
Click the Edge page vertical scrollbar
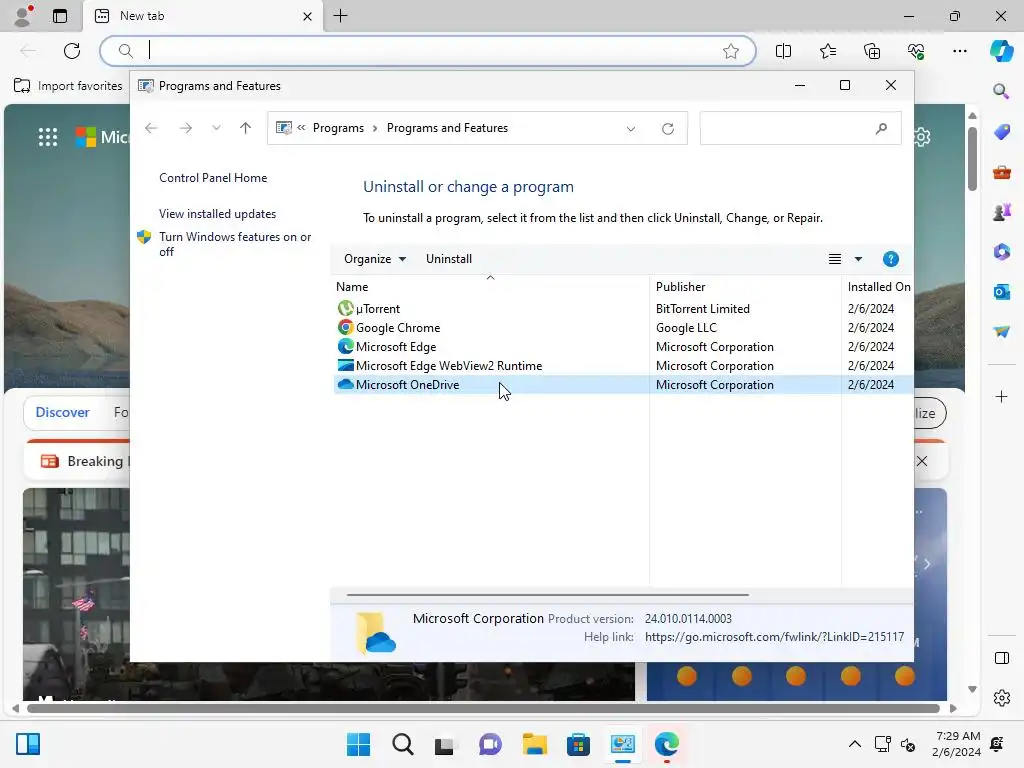pyautogui.click(x=972, y=159)
